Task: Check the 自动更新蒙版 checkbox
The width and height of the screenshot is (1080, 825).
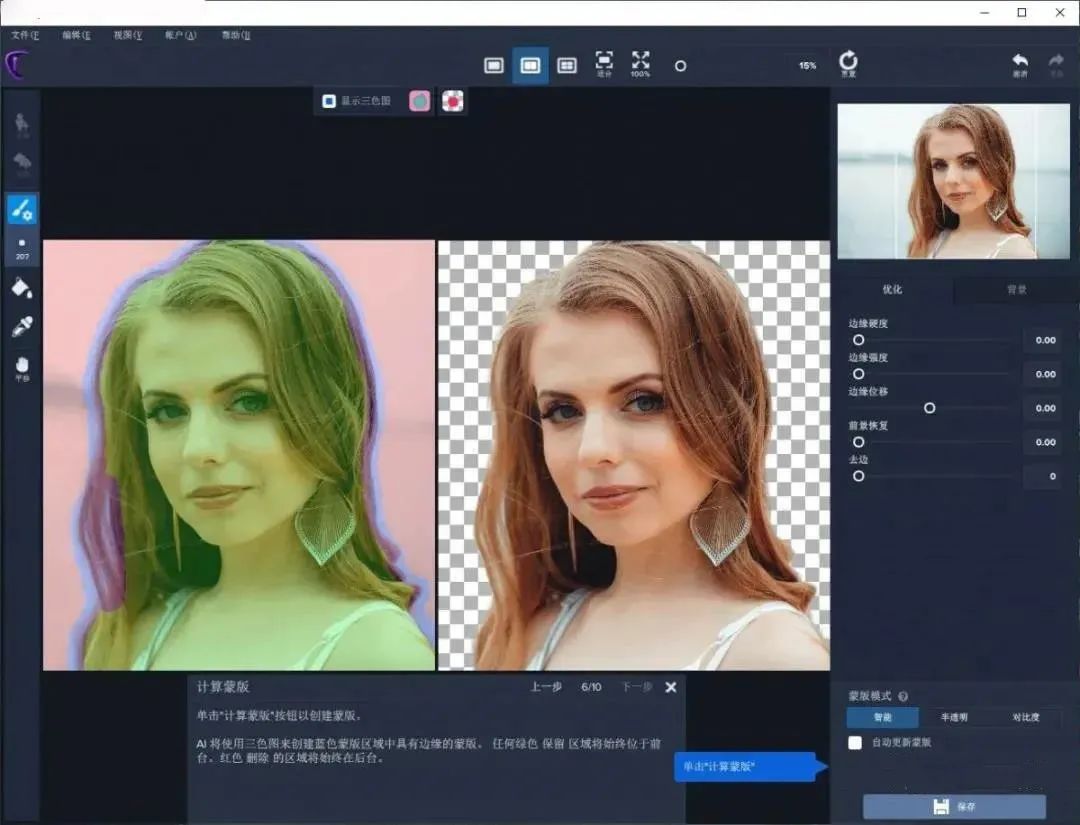Action: (x=855, y=743)
